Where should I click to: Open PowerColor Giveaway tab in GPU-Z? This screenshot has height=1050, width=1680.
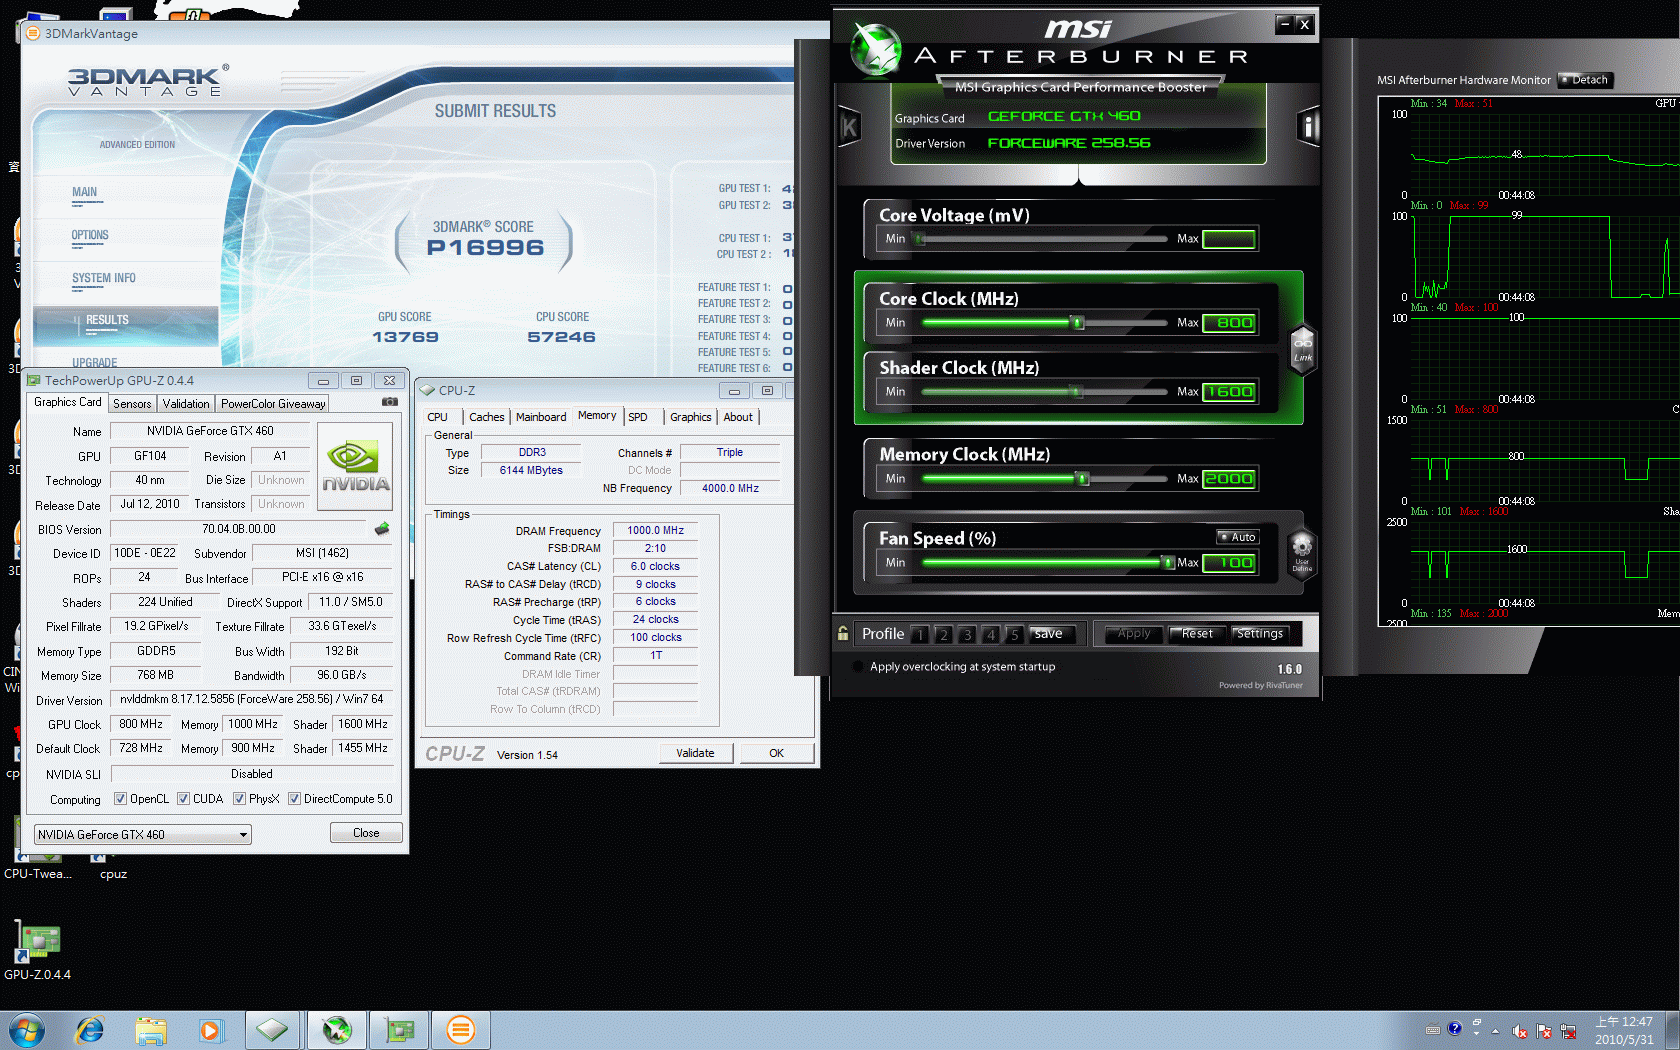click(x=273, y=404)
